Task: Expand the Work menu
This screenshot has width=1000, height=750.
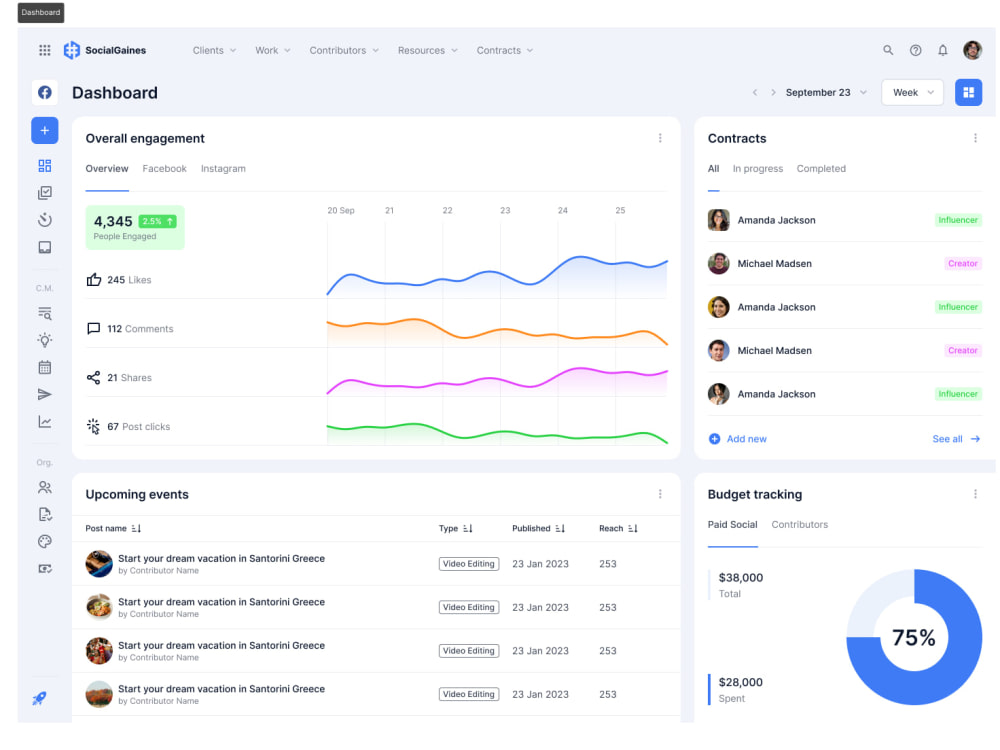Action: tap(273, 50)
